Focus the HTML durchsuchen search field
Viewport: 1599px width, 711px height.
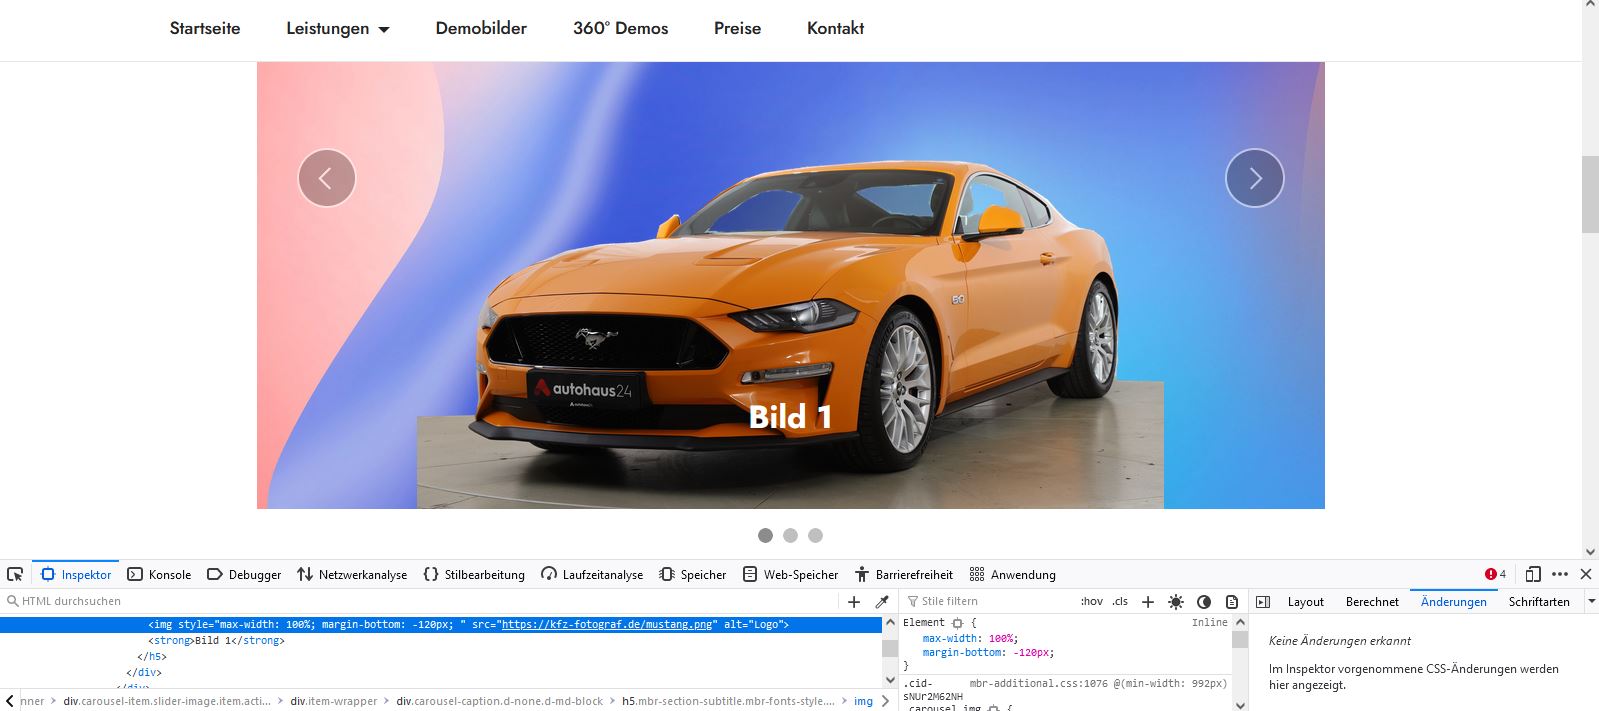point(420,601)
